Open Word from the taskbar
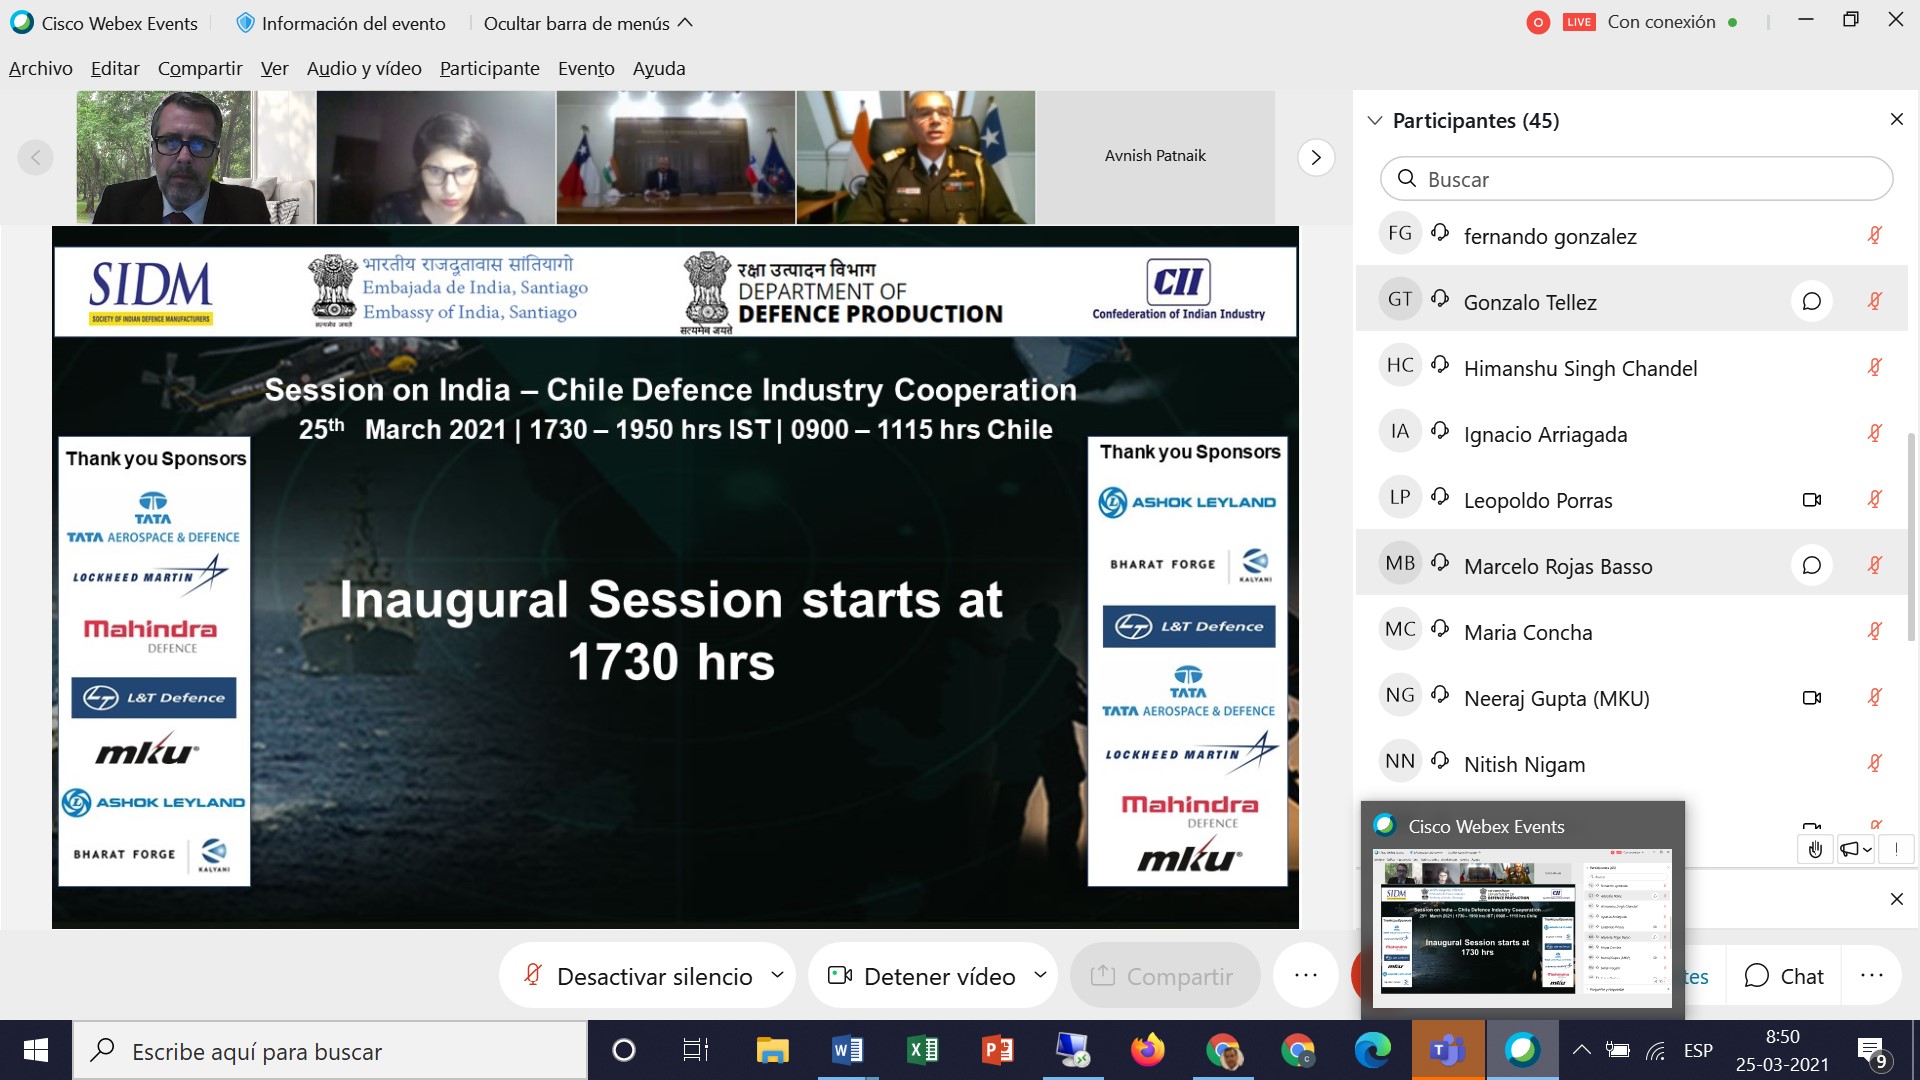The height and width of the screenshot is (1080, 1920). [x=847, y=1050]
